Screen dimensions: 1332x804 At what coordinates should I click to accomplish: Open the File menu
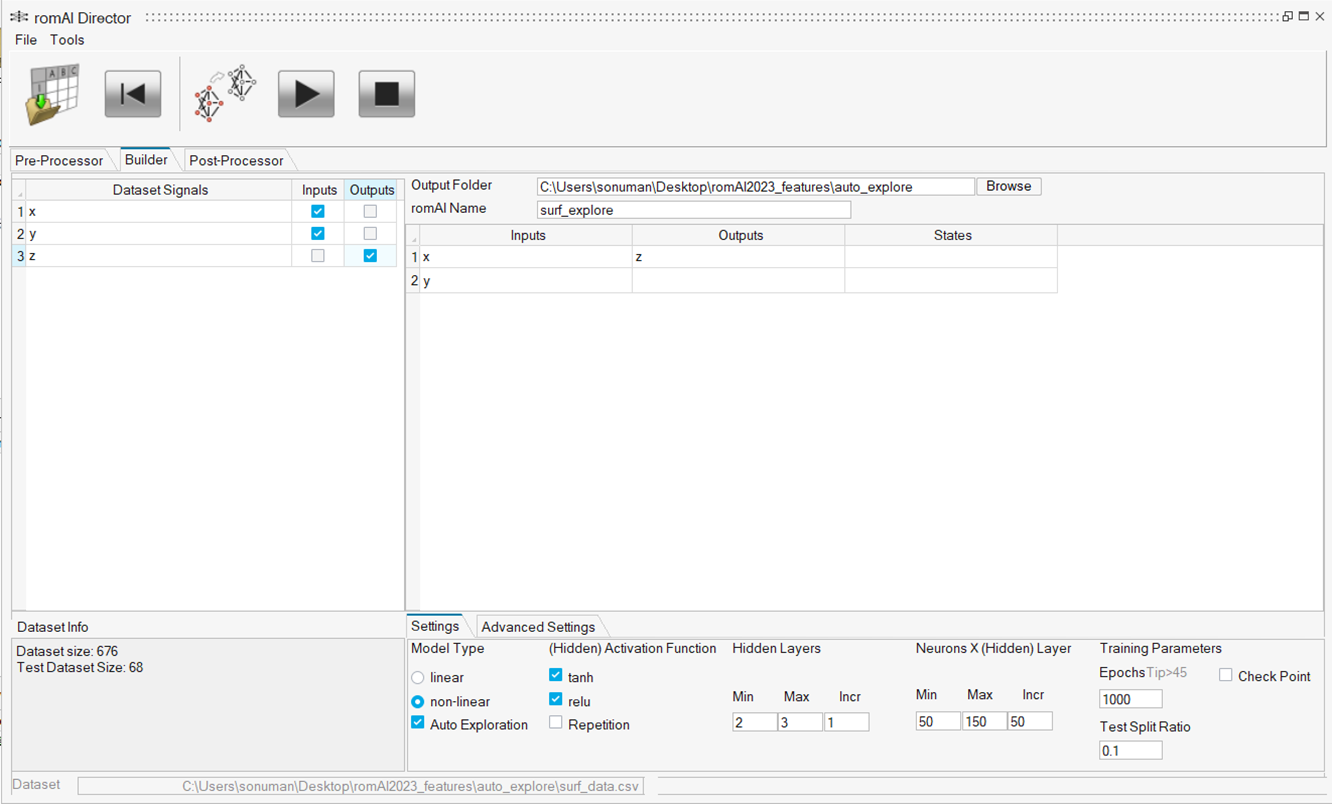[x=26, y=40]
